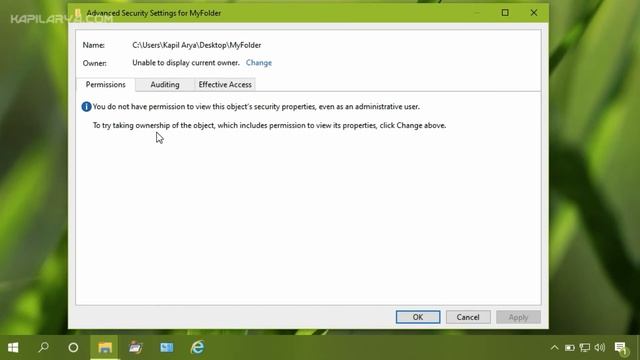Screen dimensions: 640x360
Task: Open the Effective Access tab
Action: tap(225, 84)
